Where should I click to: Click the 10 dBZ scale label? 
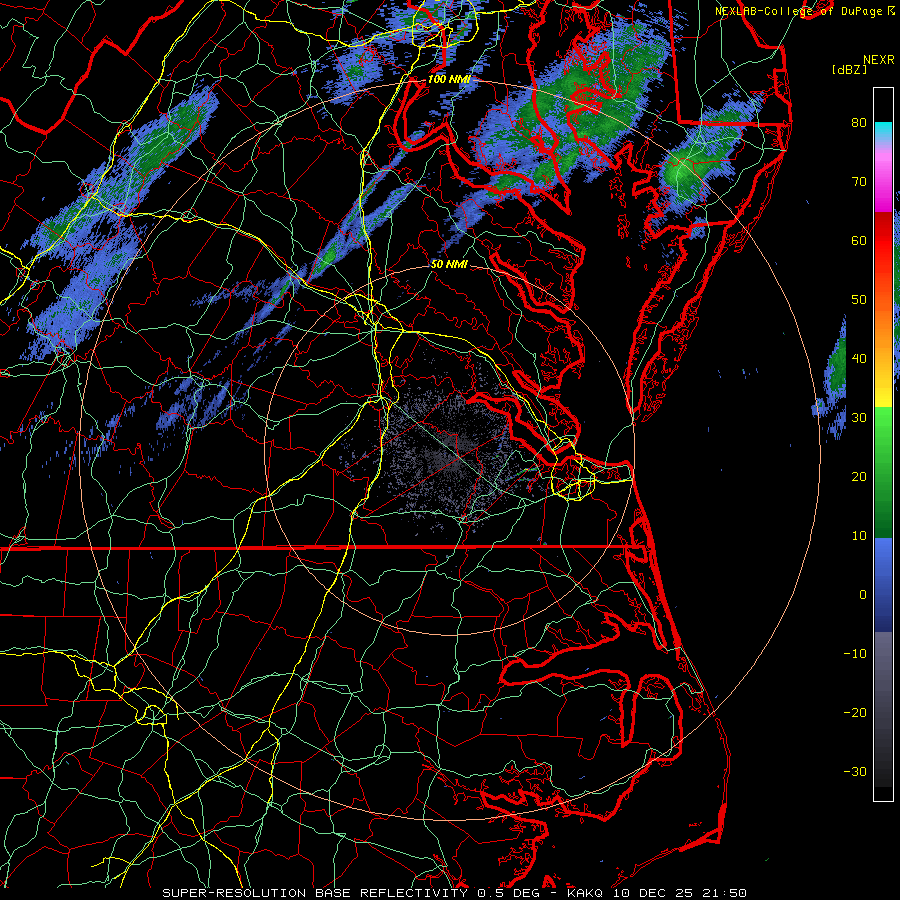coord(859,536)
